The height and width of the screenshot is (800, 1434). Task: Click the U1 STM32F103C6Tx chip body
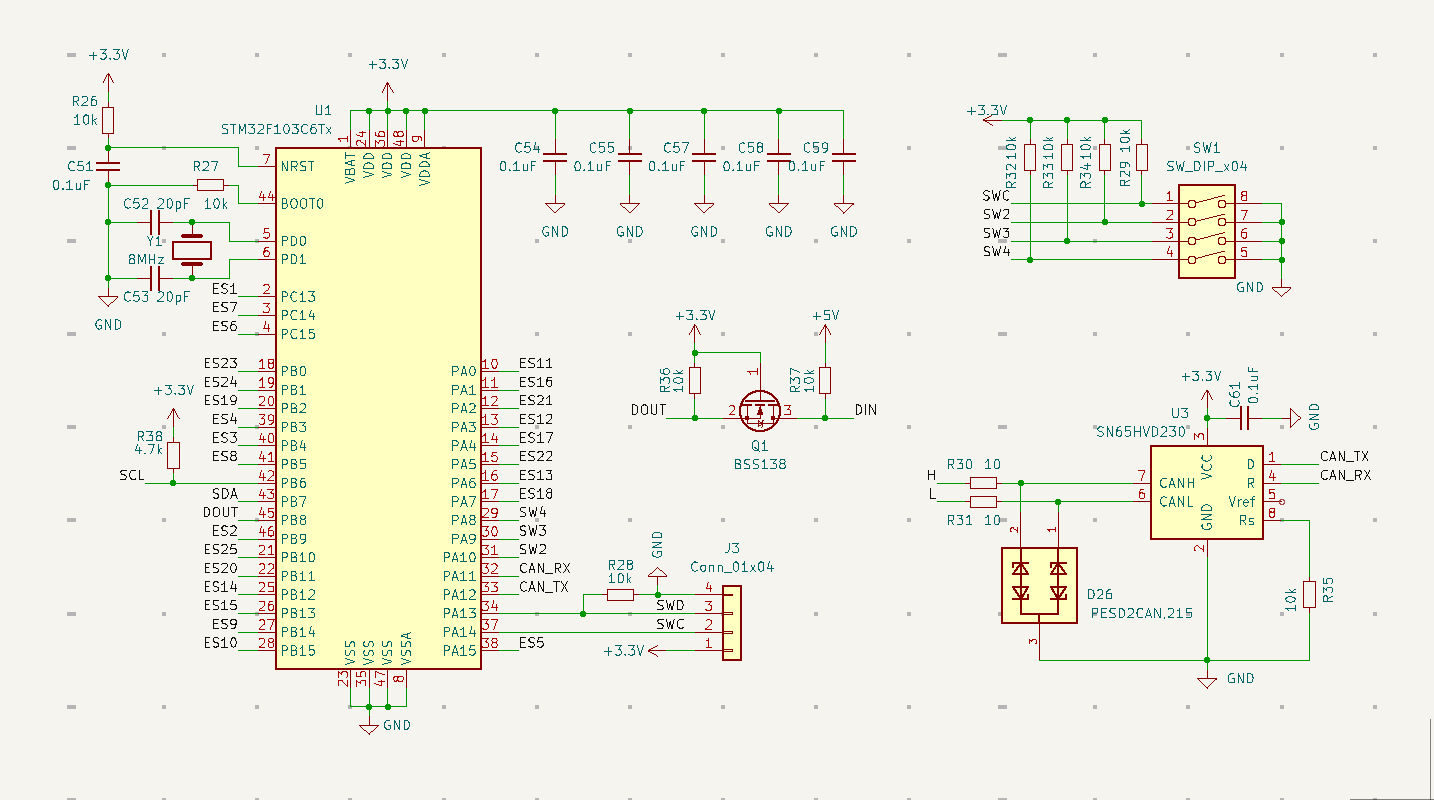click(378, 408)
